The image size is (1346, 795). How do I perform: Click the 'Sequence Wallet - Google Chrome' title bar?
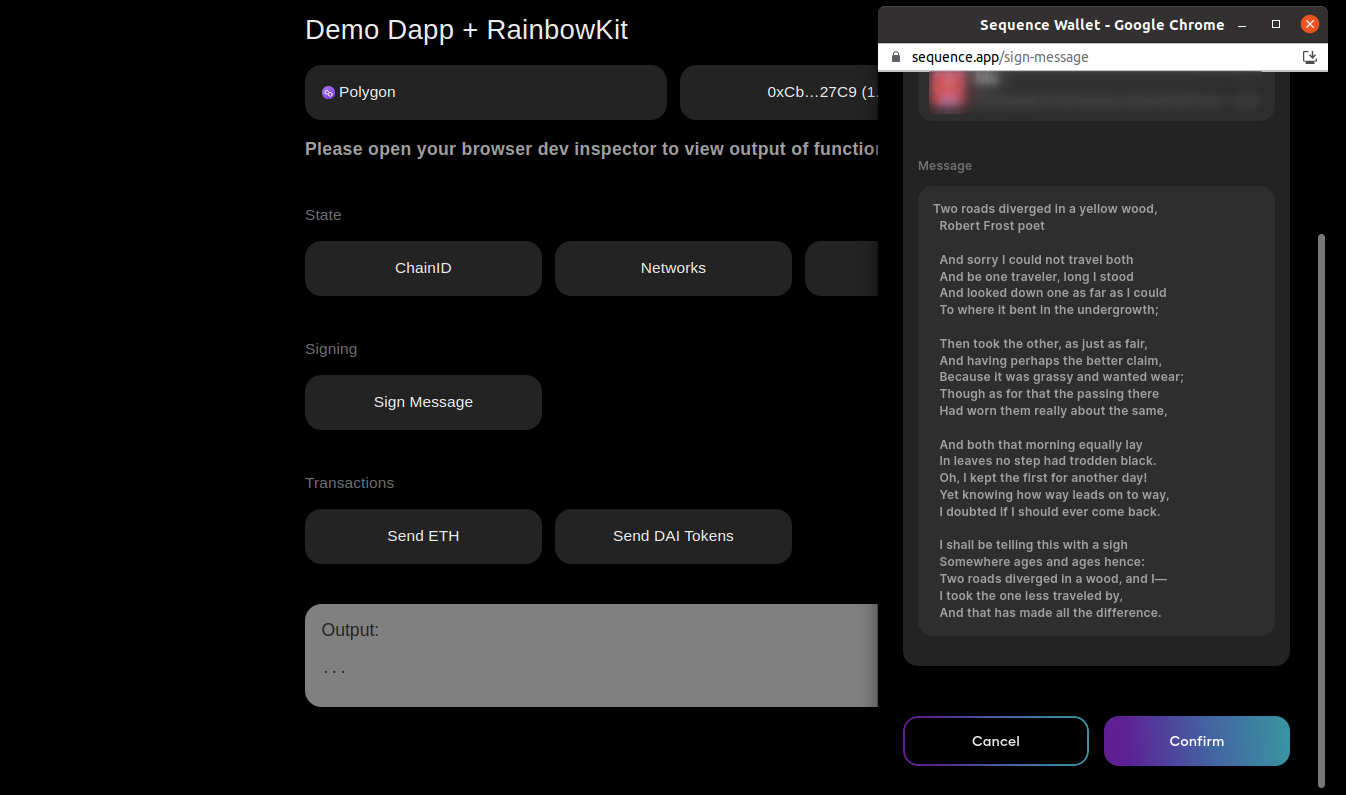(1102, 25)
